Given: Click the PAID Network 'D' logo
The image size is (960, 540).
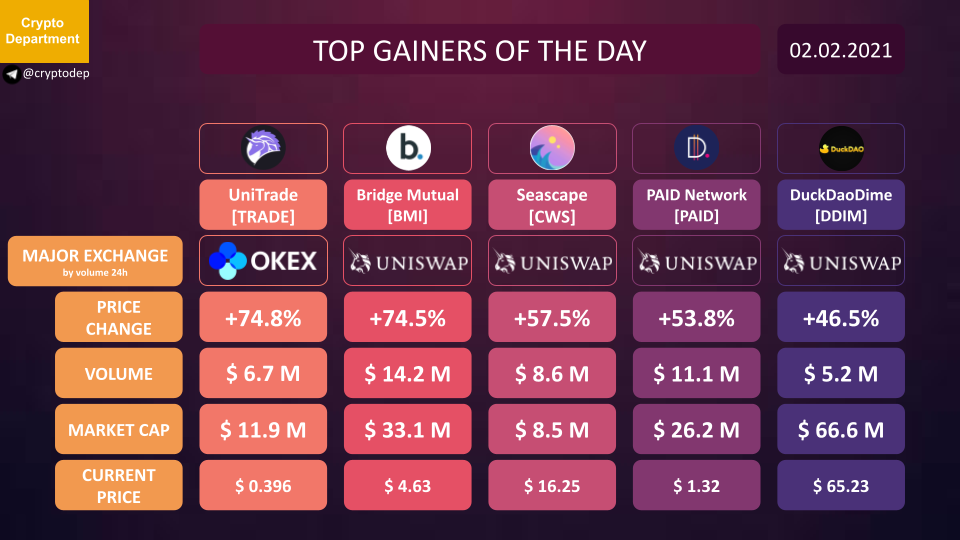Looking at the screenshot, I should tap(696, 148).
